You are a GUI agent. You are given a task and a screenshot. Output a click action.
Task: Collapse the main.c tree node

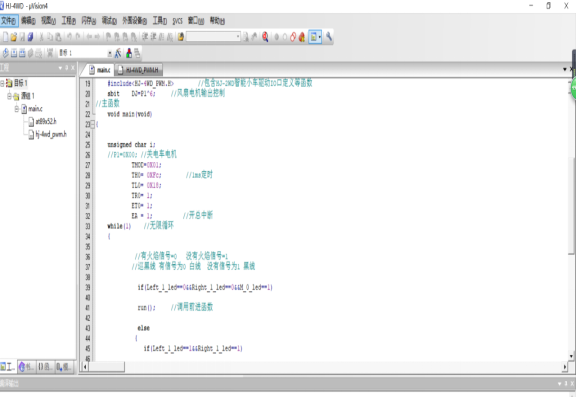point(17,109)
